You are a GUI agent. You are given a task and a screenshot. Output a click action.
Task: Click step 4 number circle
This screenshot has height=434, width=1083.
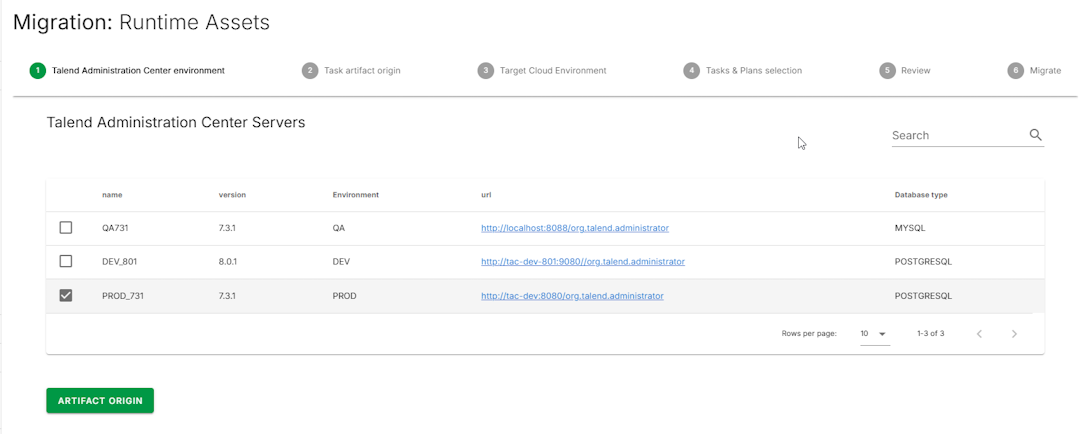[x=691, y=71]
